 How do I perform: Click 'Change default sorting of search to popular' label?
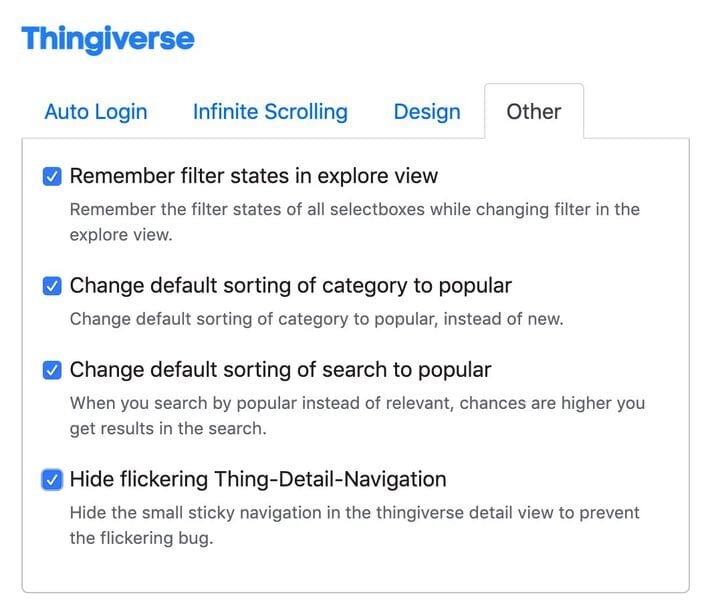(280, 370)
